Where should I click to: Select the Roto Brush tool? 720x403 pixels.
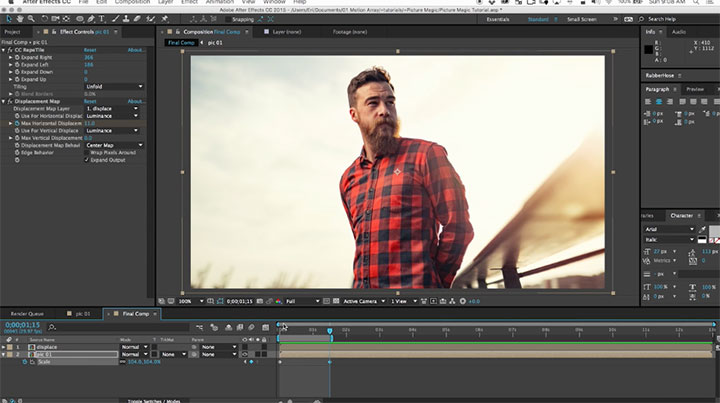(x=151, y=19)
